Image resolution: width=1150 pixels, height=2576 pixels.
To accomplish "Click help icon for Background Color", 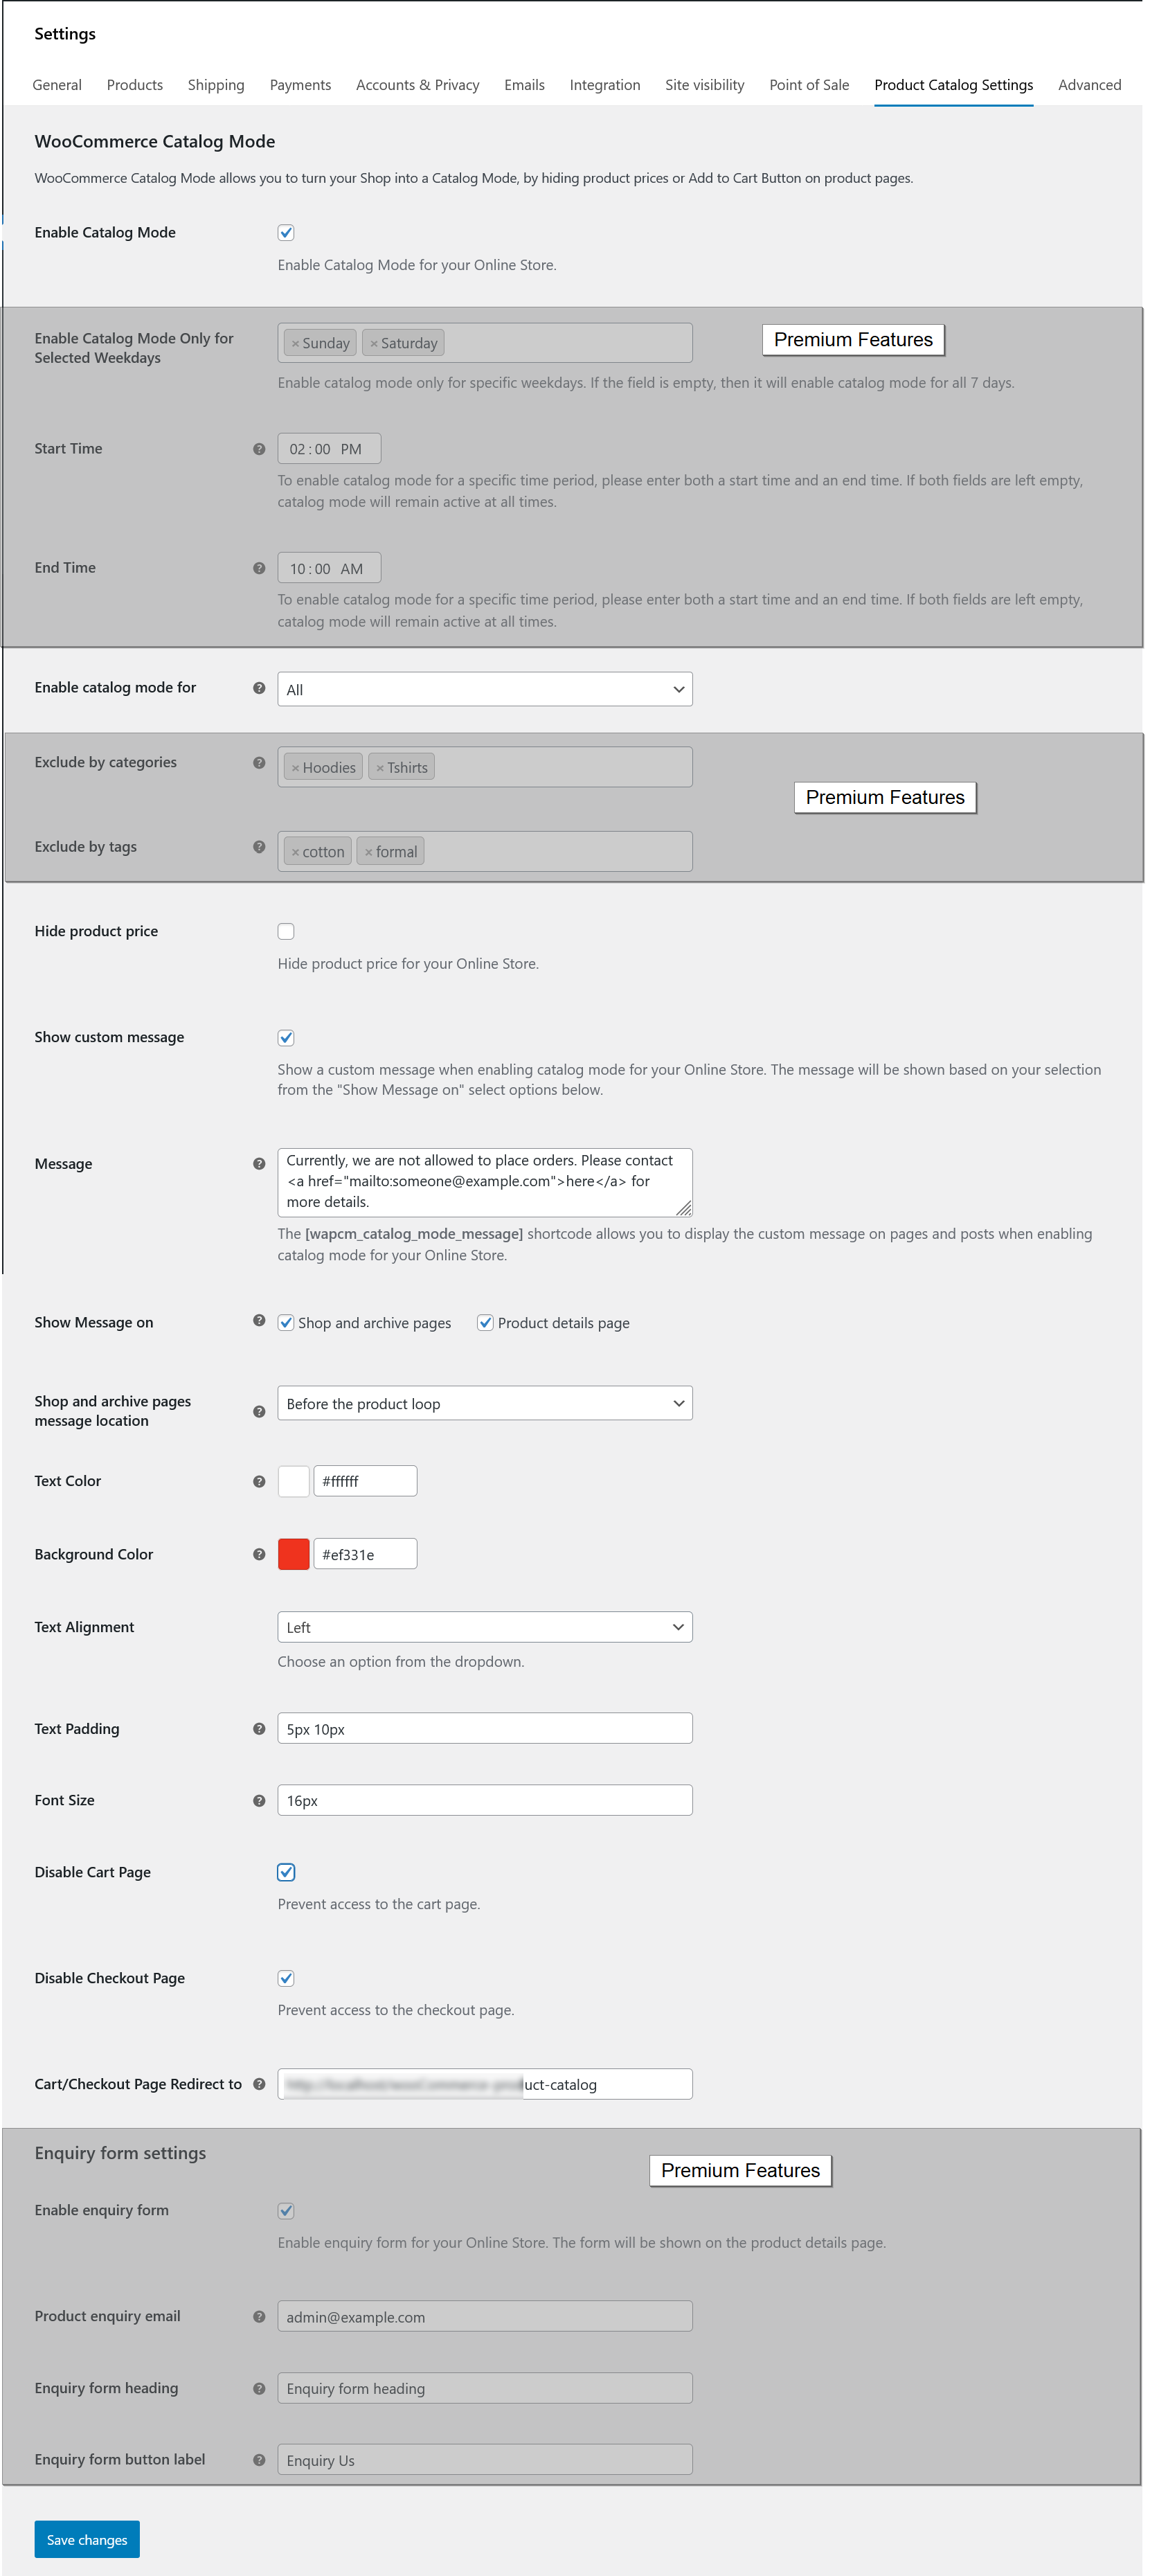I will (259, 1554).
